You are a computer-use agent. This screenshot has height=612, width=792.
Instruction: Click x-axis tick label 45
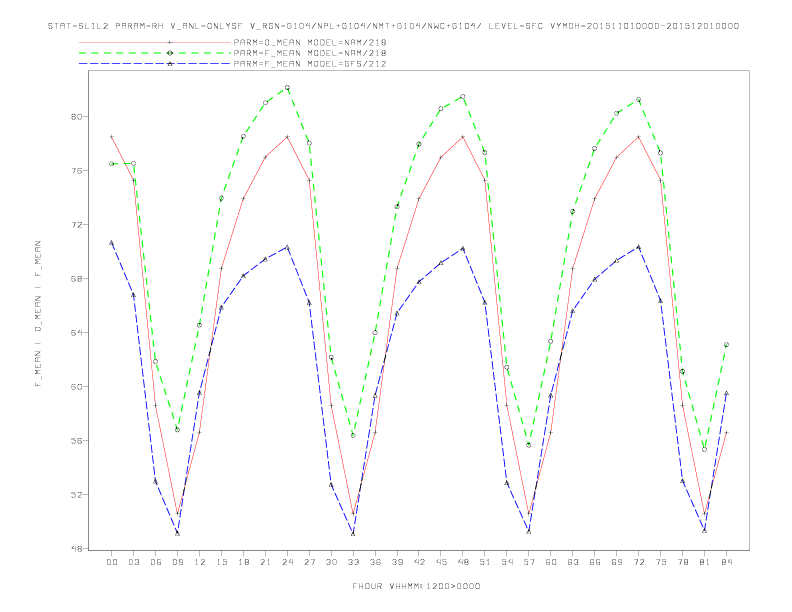click(x=441, y=562)
